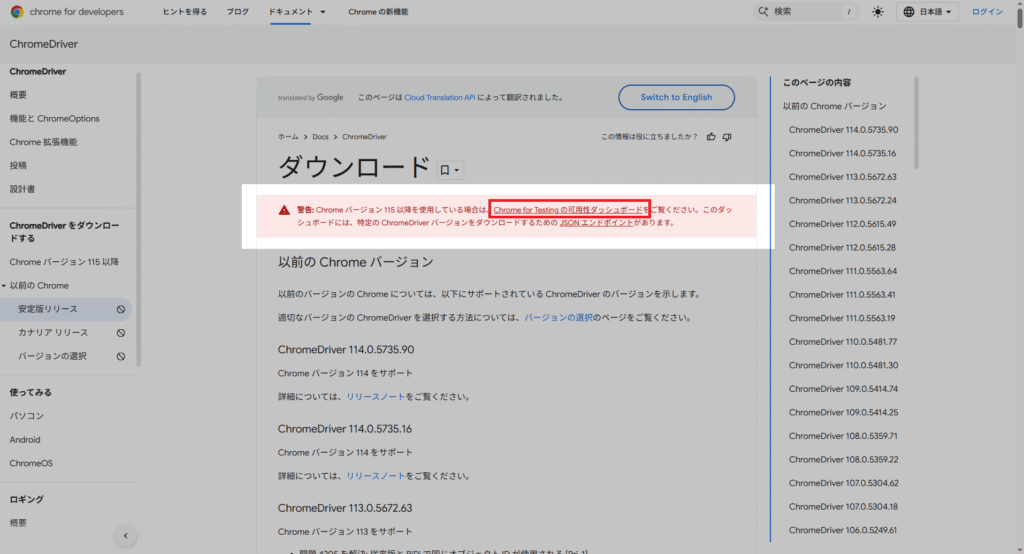The width and height of the screenshot is (1024, 554).
Task: Jump to ChromeDriver 111.0.5563.41 in the page contents
Action: point(842,295)
